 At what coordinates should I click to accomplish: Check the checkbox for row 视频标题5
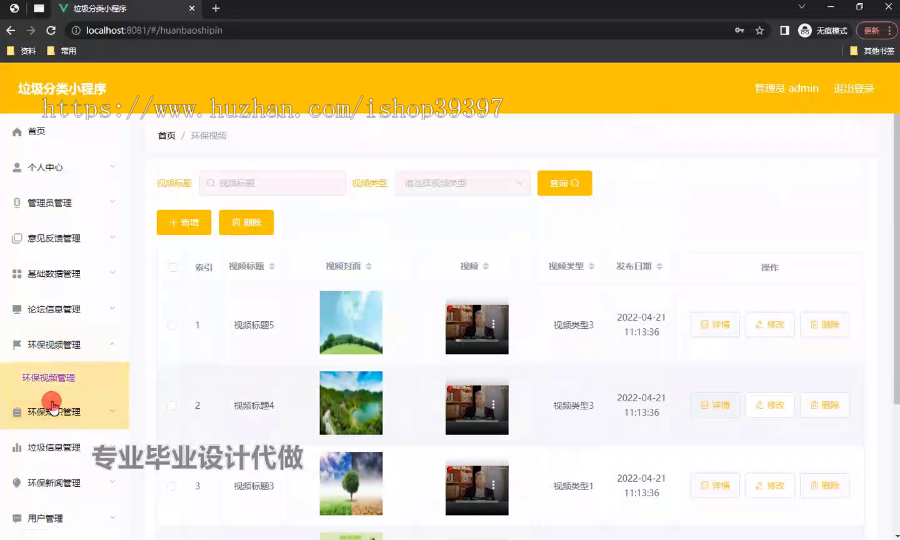(172, 325)
